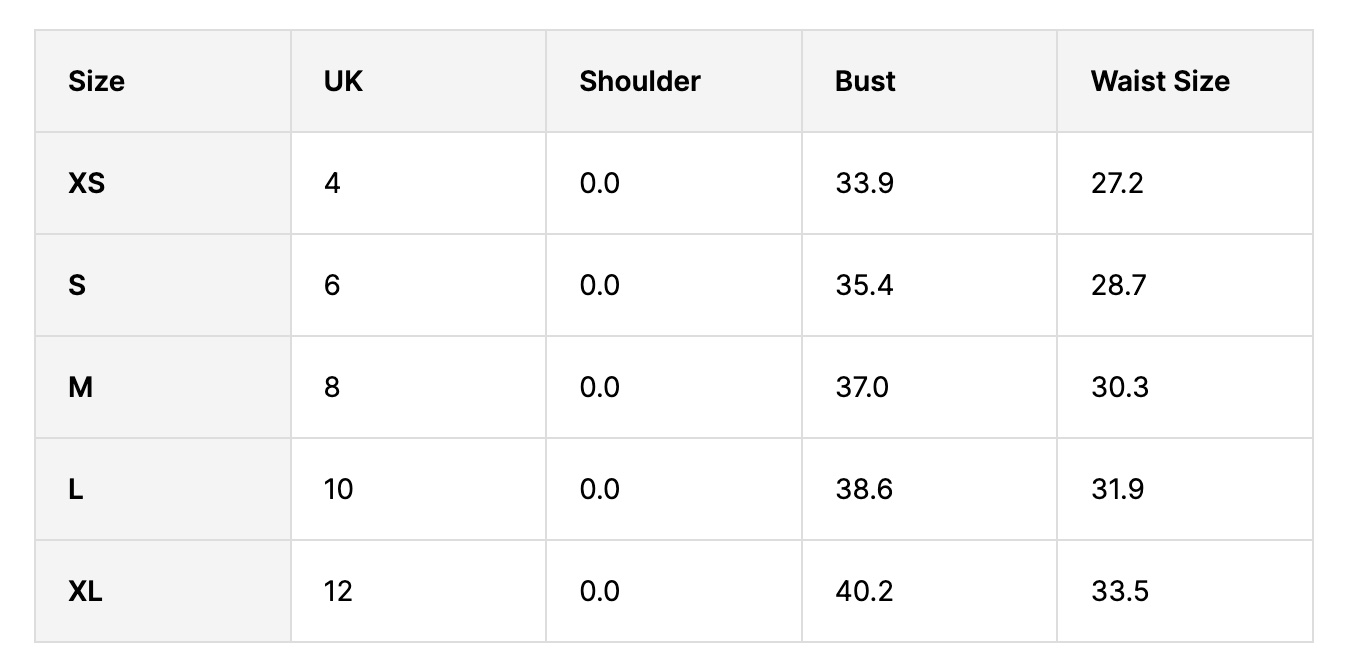Click the Size column header
Screen dimensions: 1348x672
pos(97,81)
